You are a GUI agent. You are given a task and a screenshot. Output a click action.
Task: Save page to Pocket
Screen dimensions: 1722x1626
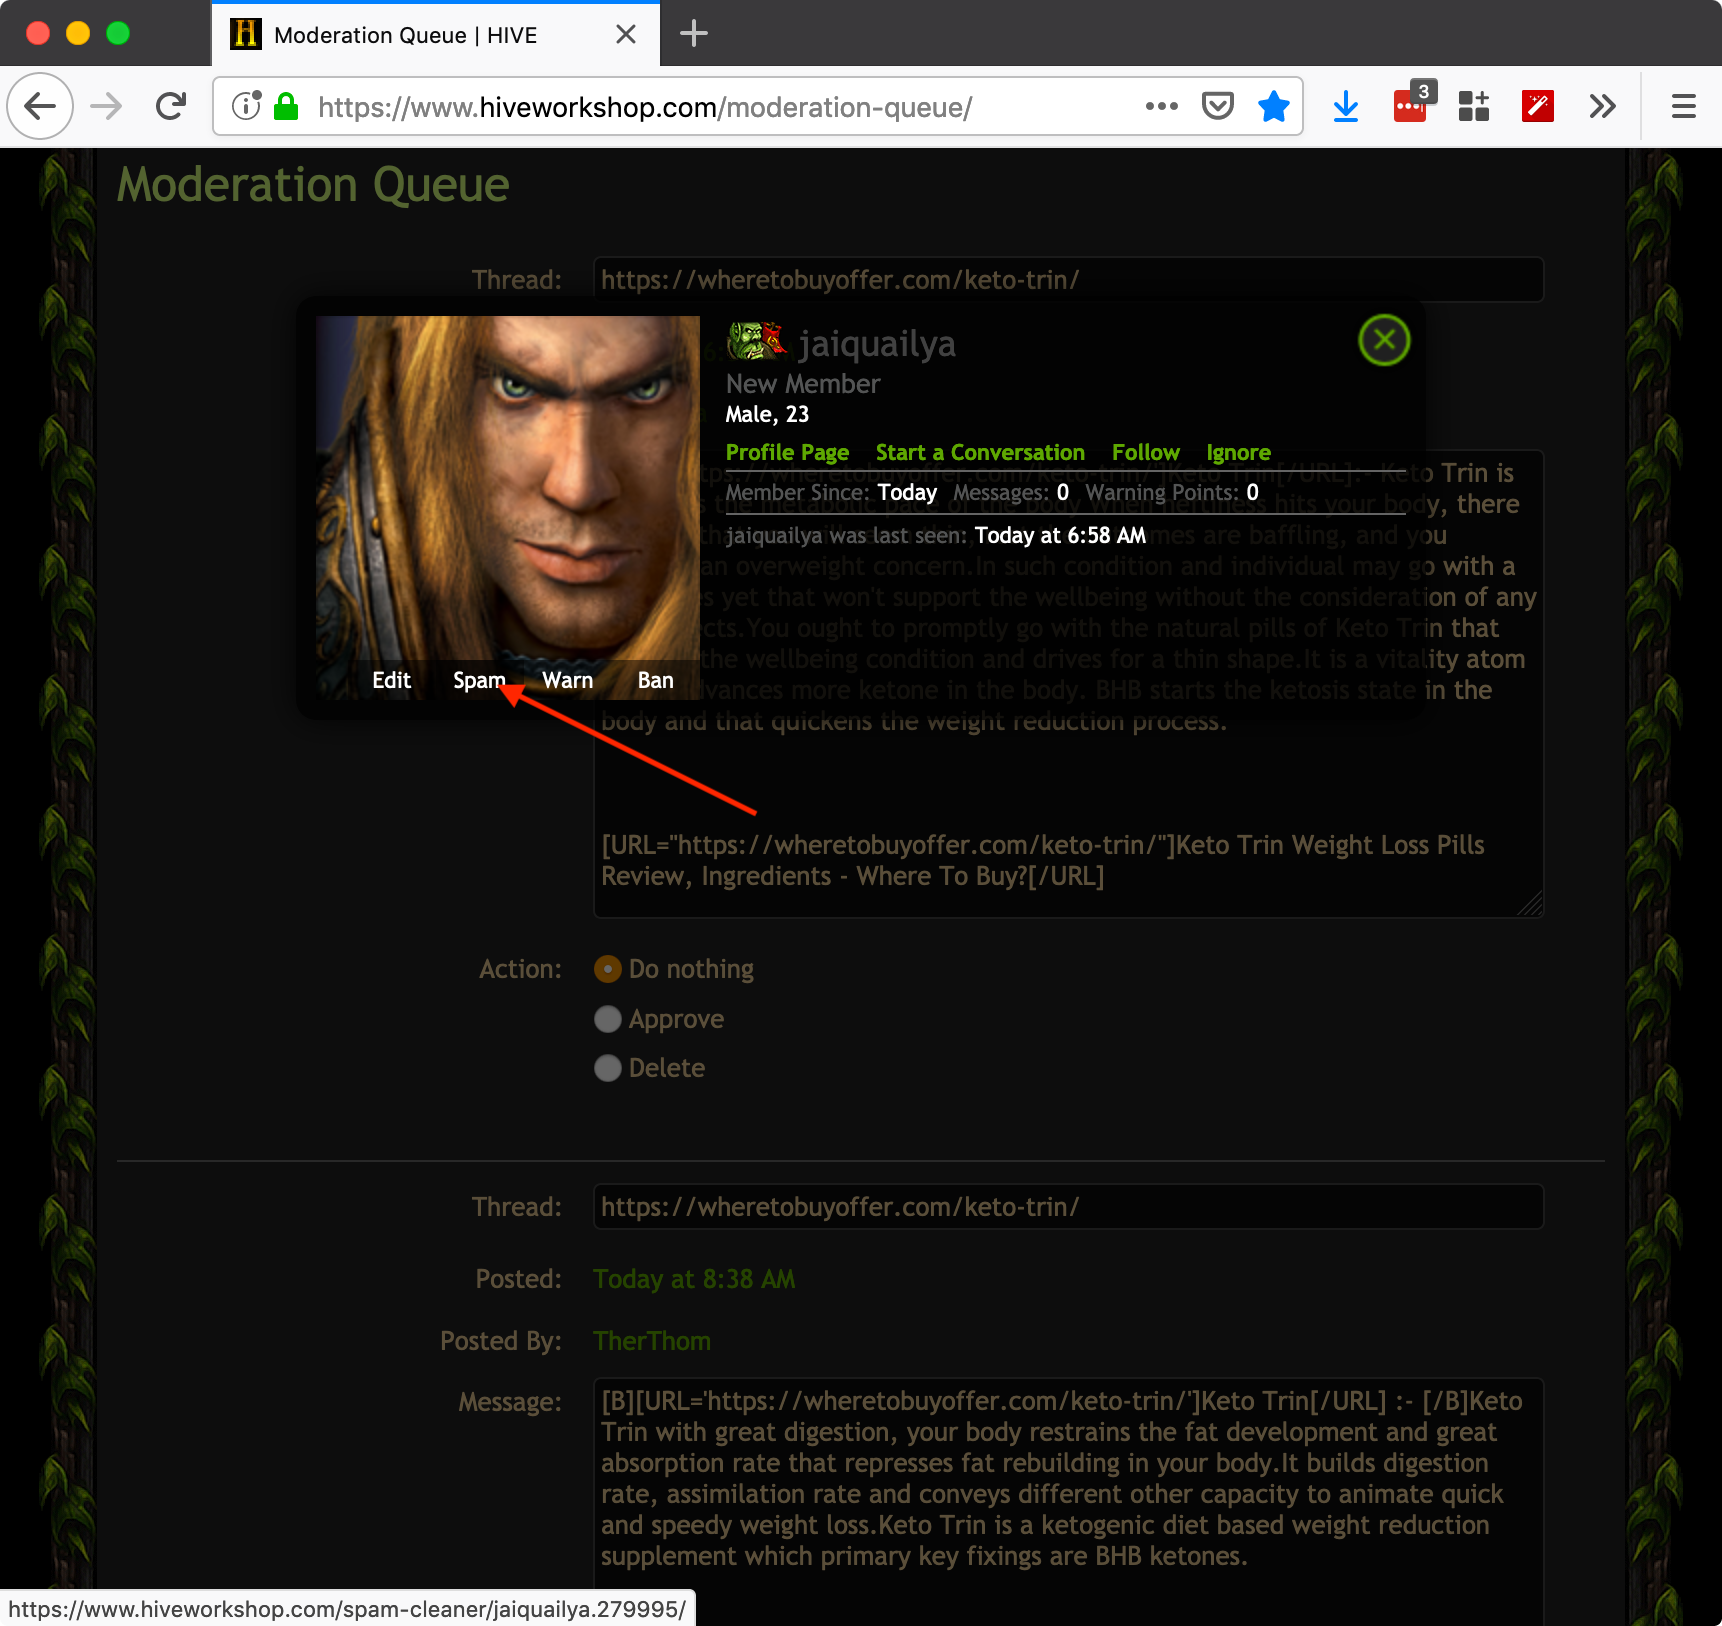tap(1217, 106)
